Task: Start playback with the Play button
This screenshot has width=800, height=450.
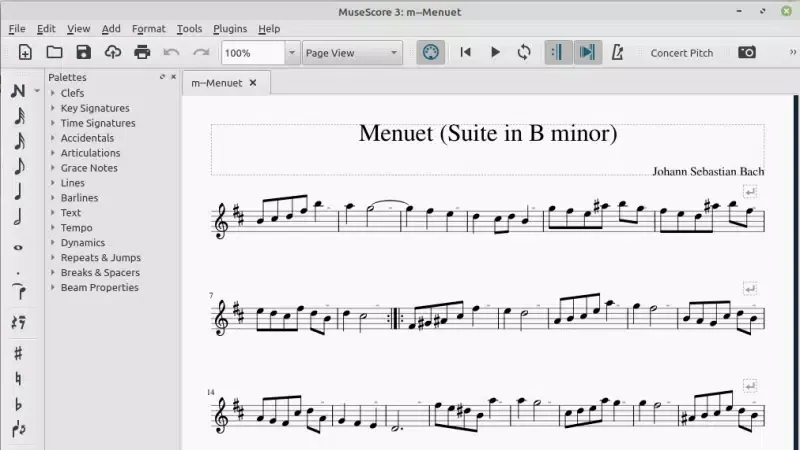Action: pos(495,52)
